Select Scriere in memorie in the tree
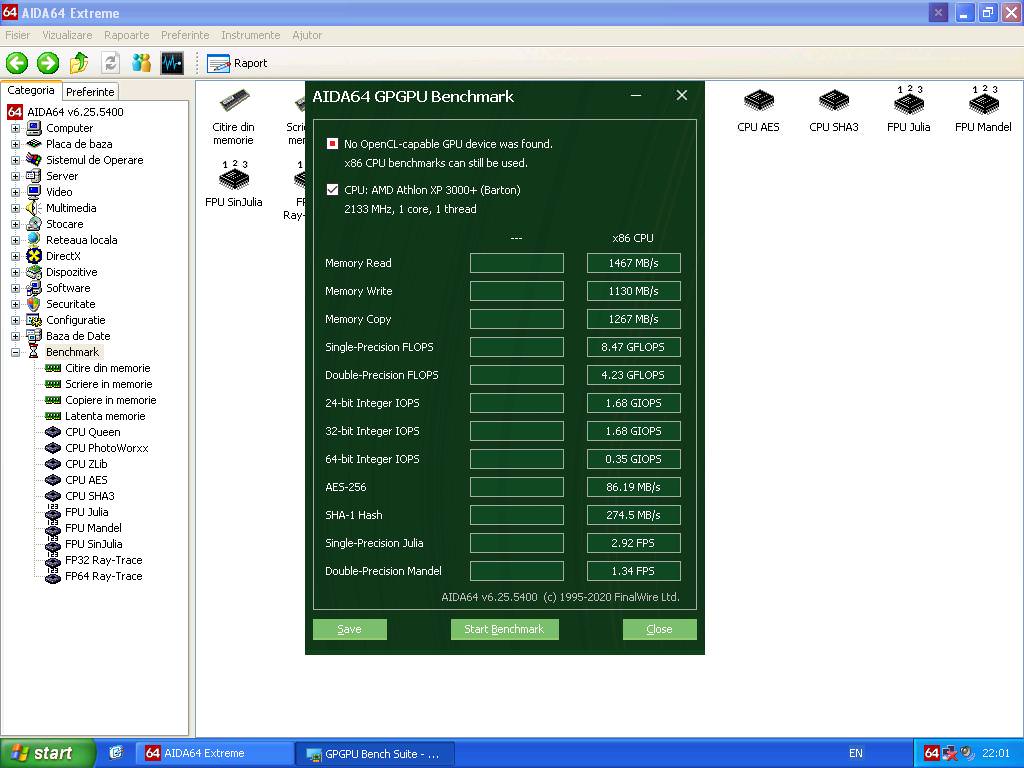The height and width of the screenshot is (768, 1024). click(x=108, y=384)
